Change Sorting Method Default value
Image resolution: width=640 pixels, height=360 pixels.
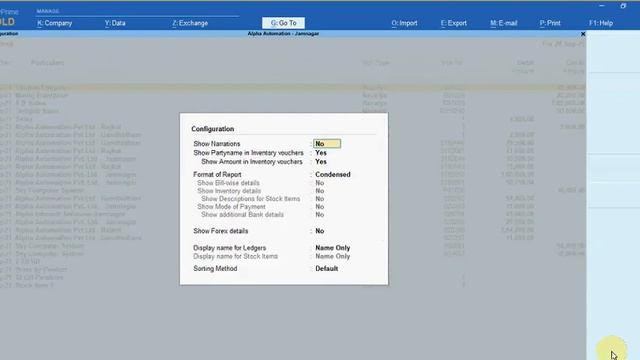pos(327,269)
